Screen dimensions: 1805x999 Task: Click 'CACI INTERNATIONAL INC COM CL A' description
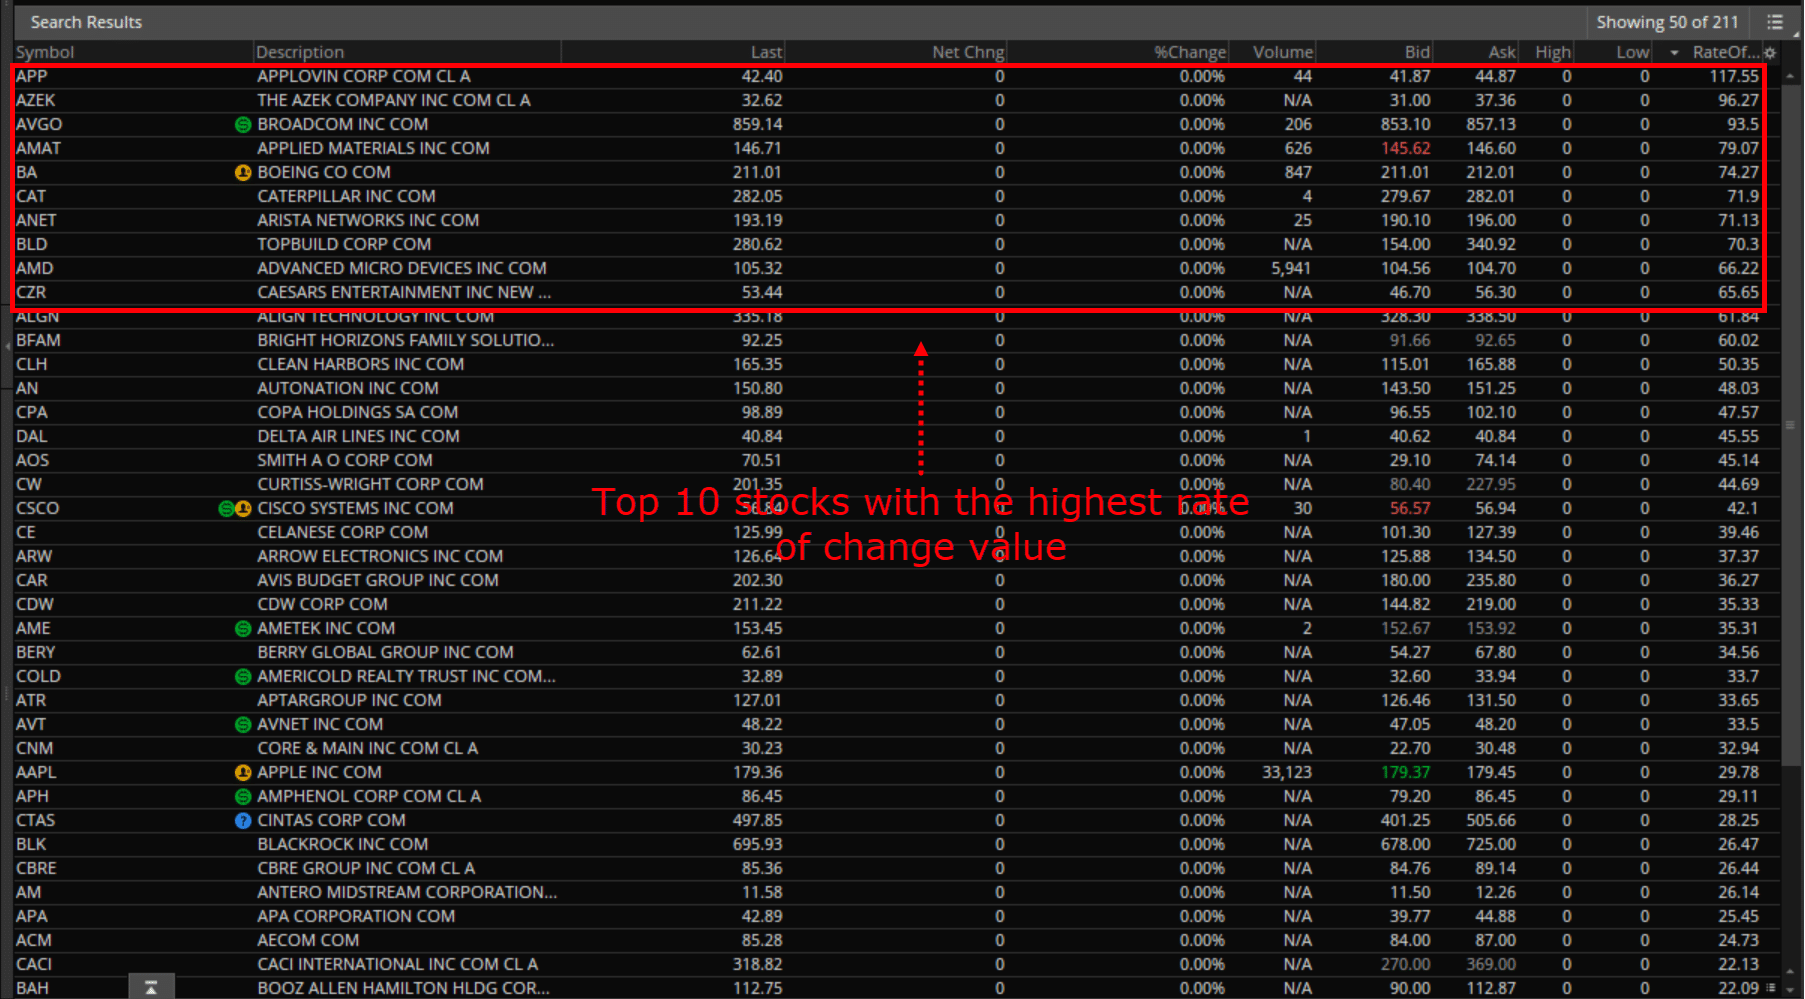[x=397, y=964]
